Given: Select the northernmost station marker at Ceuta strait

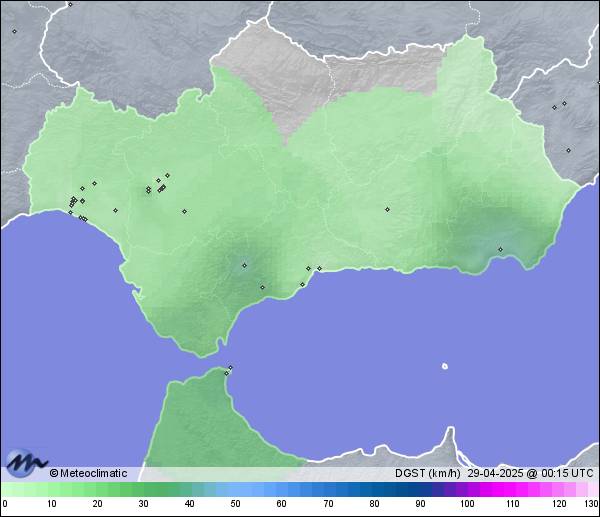Looking at the screenshot, I should coord(230,367).
